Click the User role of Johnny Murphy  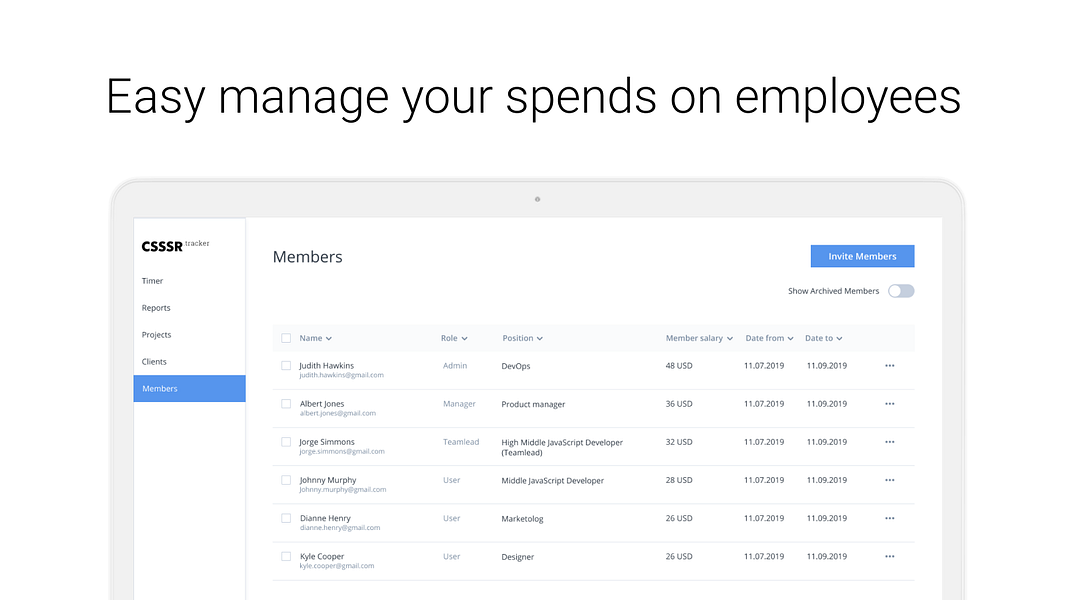coord(451,480)
